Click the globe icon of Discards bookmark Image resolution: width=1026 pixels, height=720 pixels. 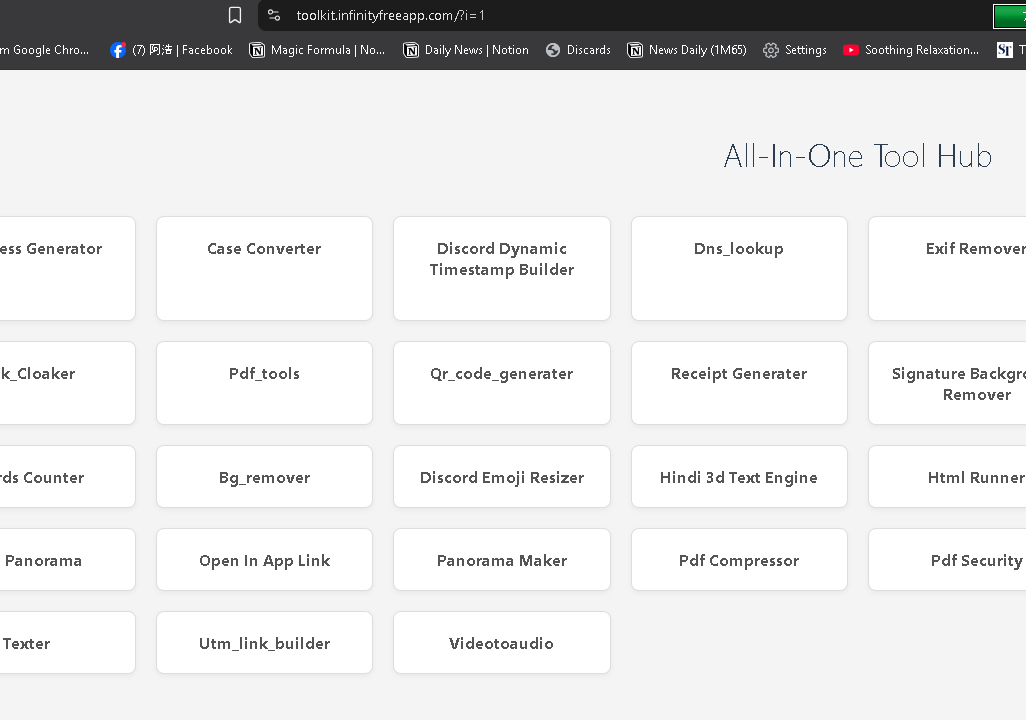553,50
